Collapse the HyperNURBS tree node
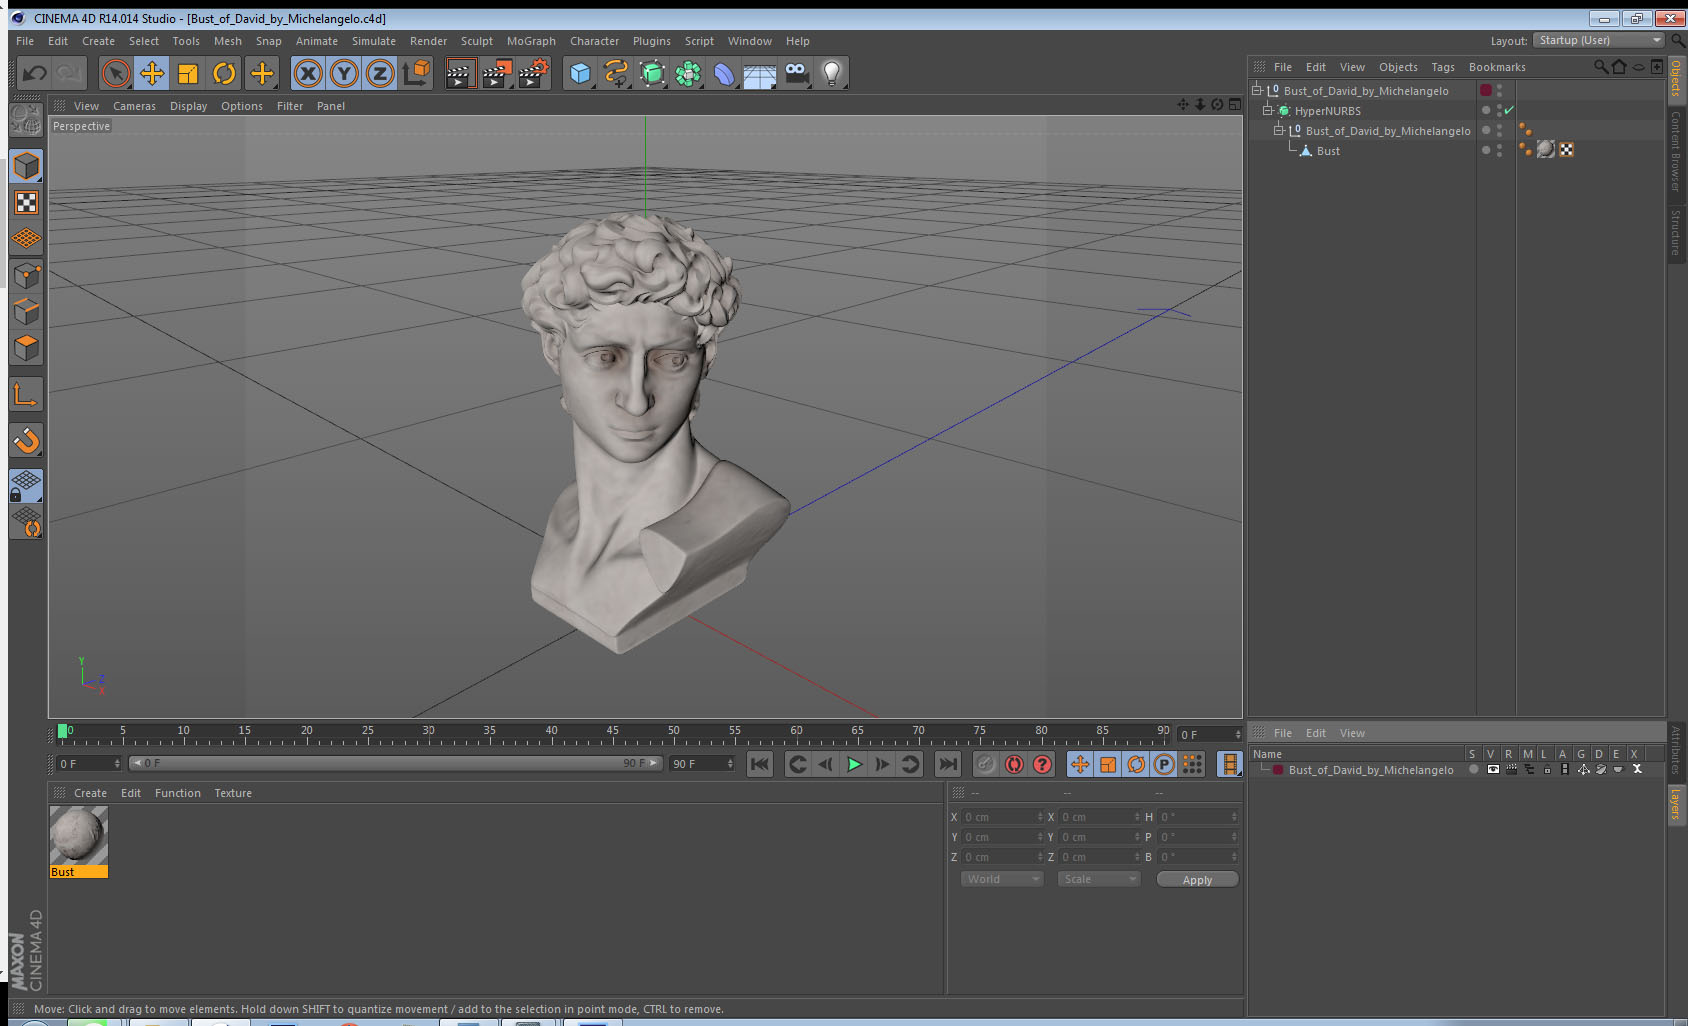This screenshot has width=1688, height=1026. 1267,110
